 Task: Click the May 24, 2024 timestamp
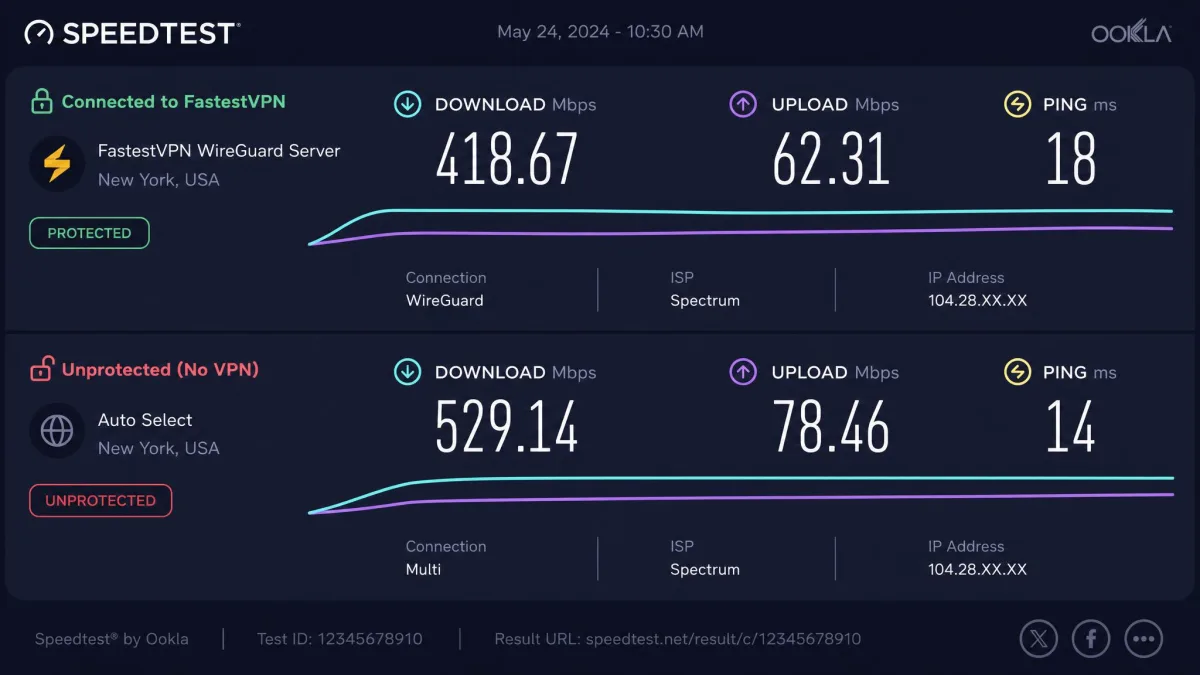(x=600, y=32)
